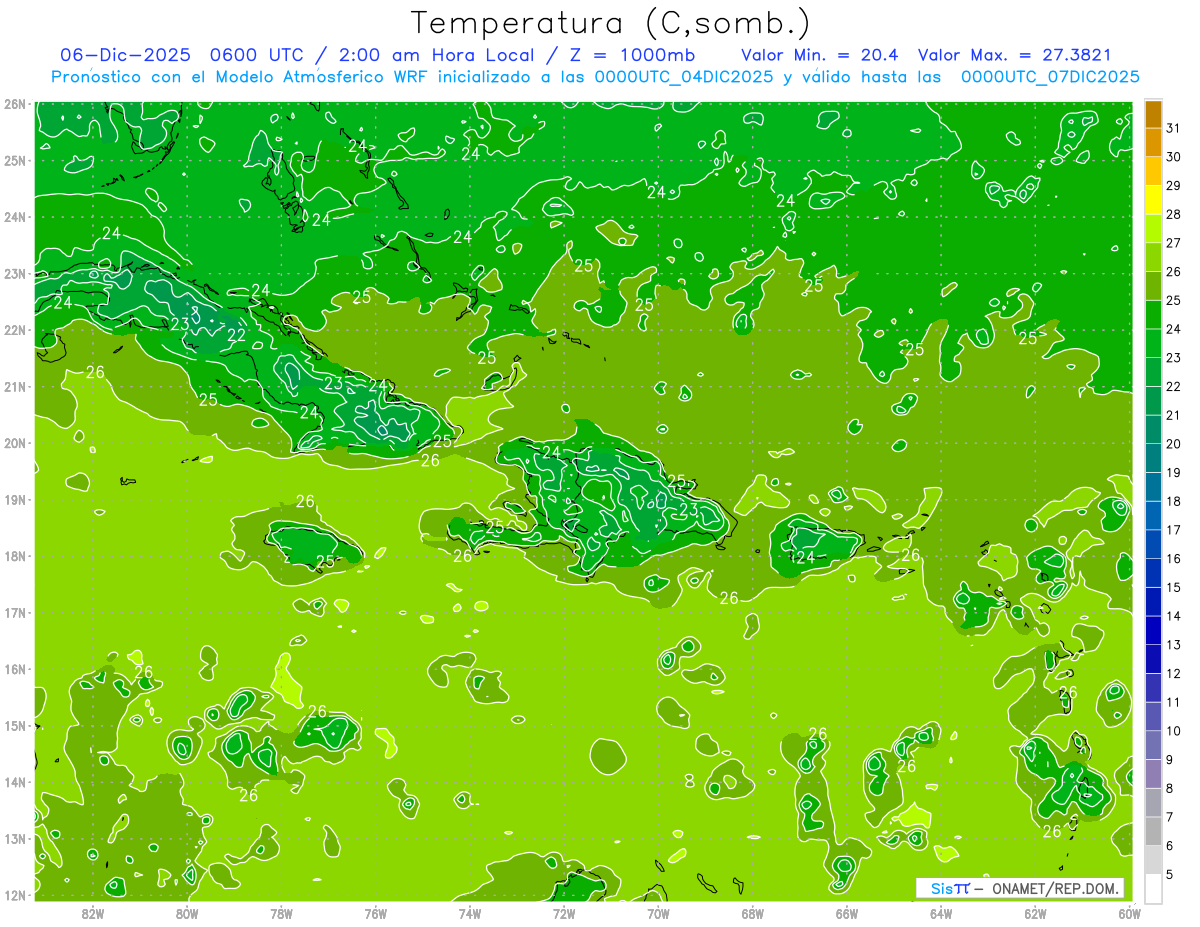
Task: Select the "Z = 1000mb" level text
Action: tap(632, 55)
